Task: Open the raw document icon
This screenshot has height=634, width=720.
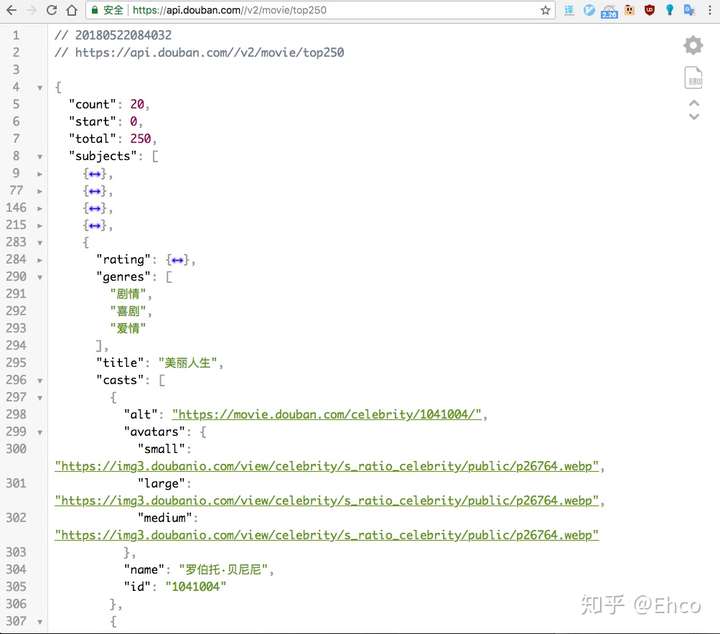Action: click(693, 77)
